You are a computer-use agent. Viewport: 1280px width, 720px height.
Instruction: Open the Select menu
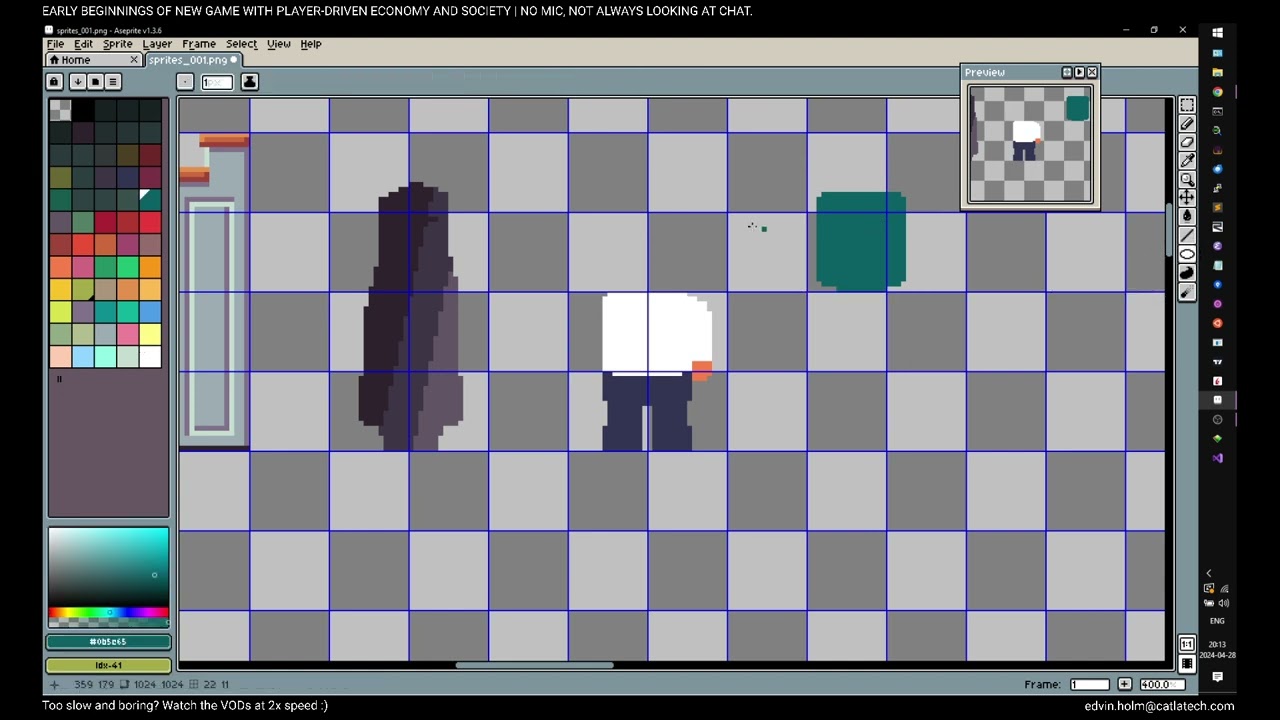click(x=241, y=44)
